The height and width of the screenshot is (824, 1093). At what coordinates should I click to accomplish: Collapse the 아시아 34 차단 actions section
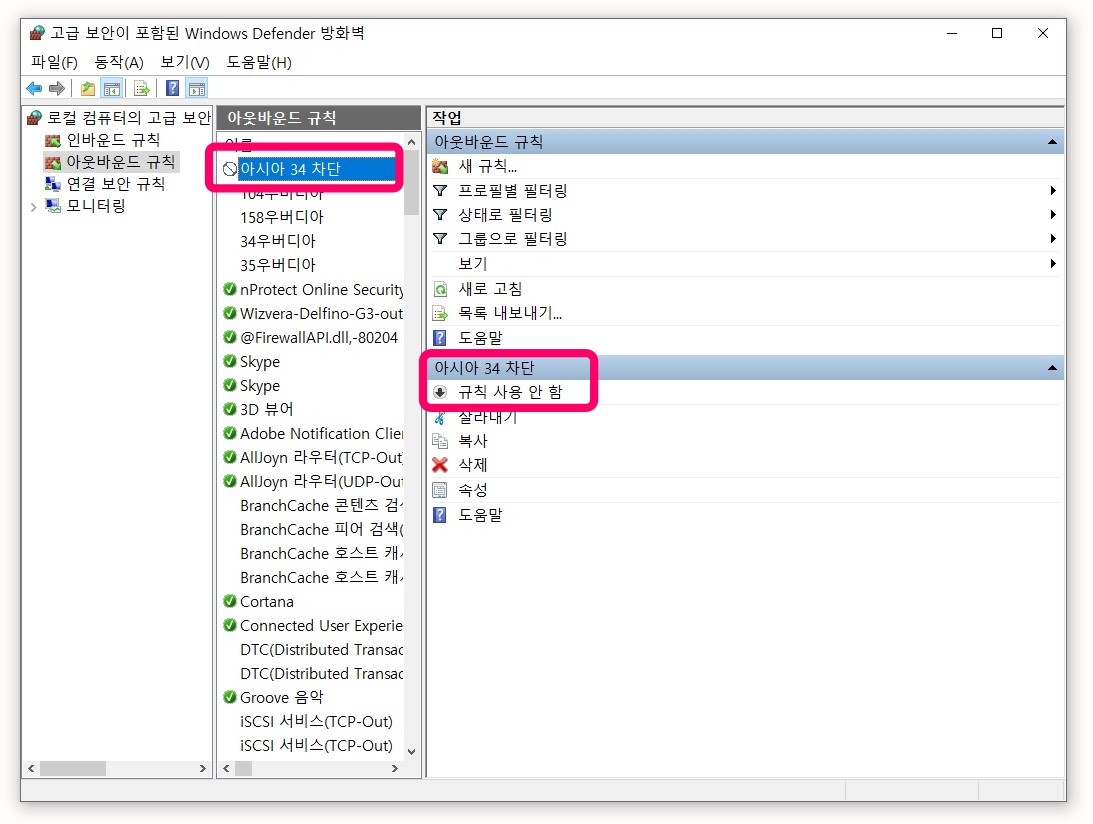point(1052,367)
